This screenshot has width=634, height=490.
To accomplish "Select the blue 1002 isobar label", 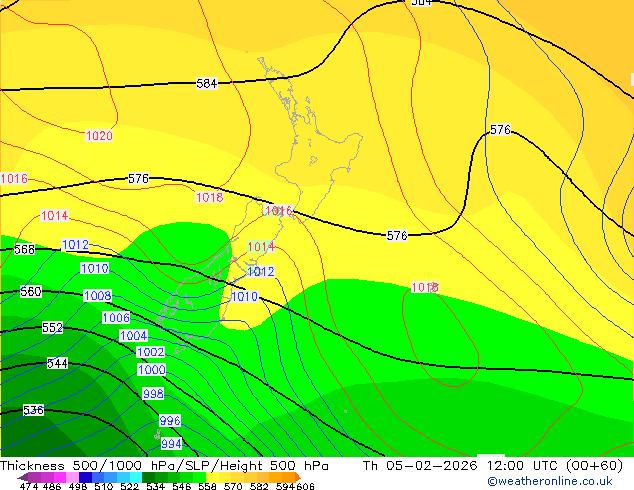I will (x=150, y=352).
